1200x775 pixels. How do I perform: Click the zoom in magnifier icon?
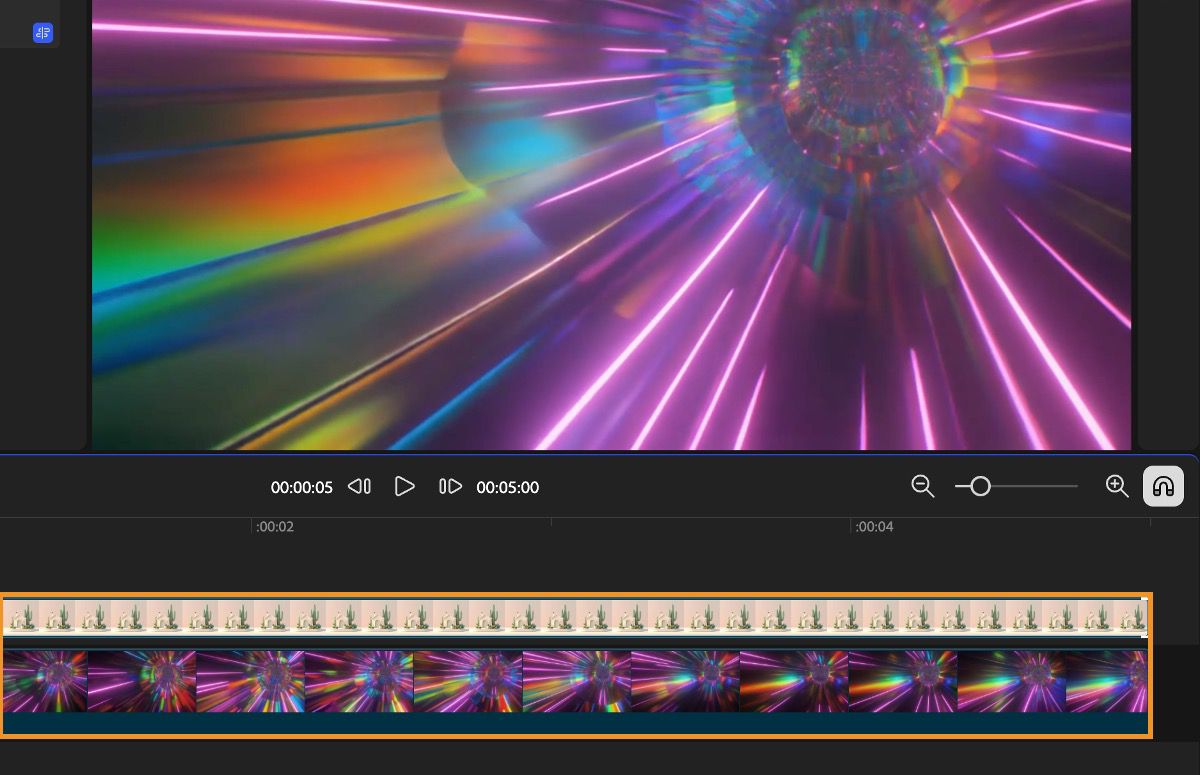coord(1117,486)
